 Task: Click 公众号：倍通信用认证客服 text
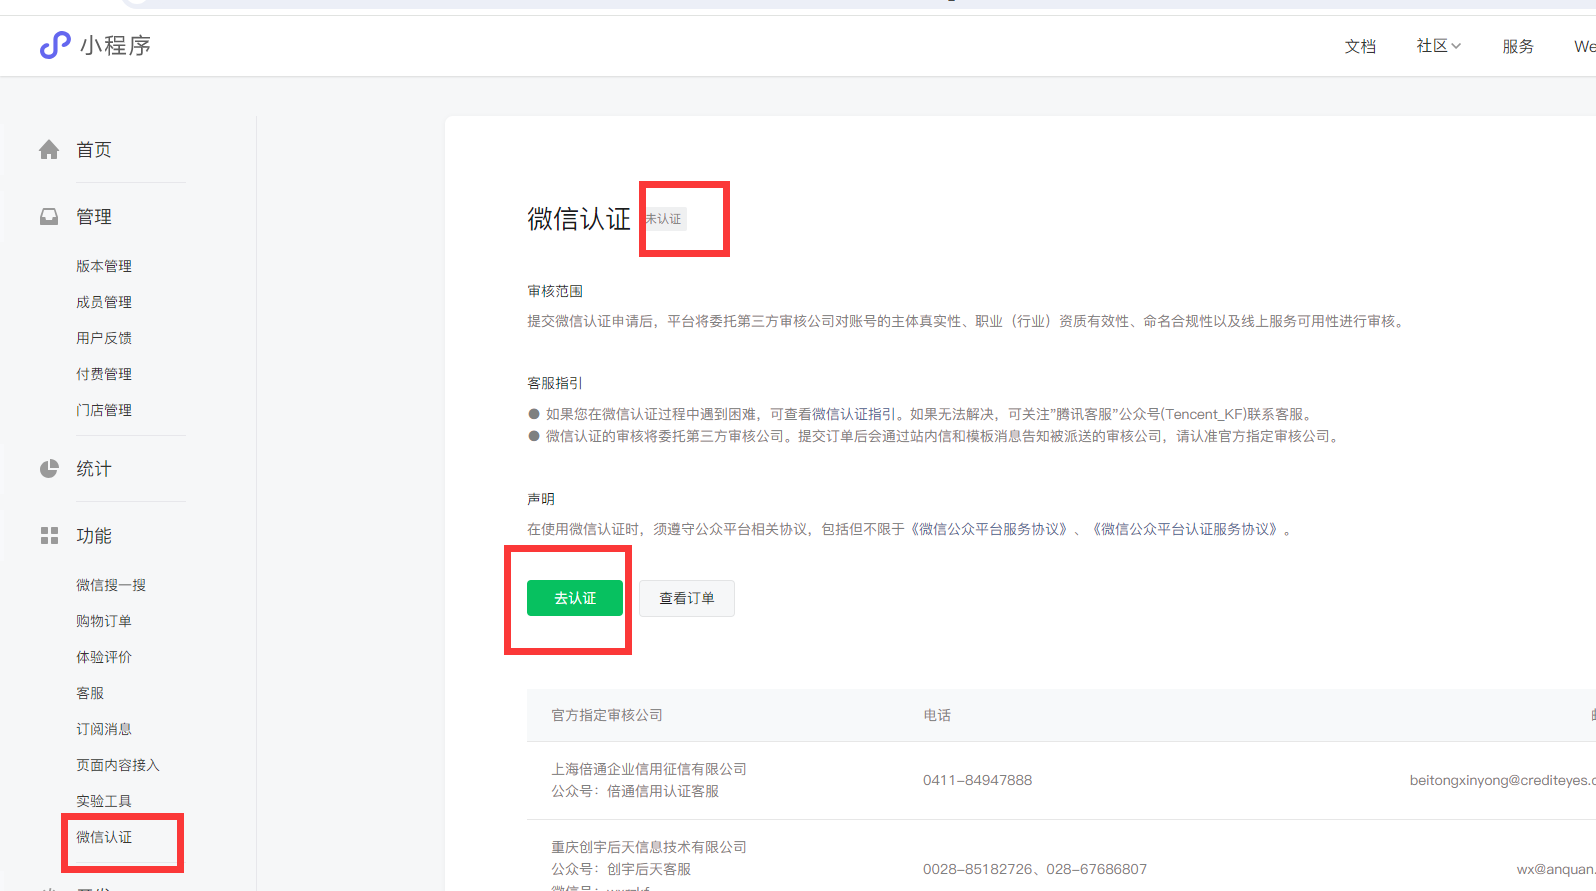(635, 791)
